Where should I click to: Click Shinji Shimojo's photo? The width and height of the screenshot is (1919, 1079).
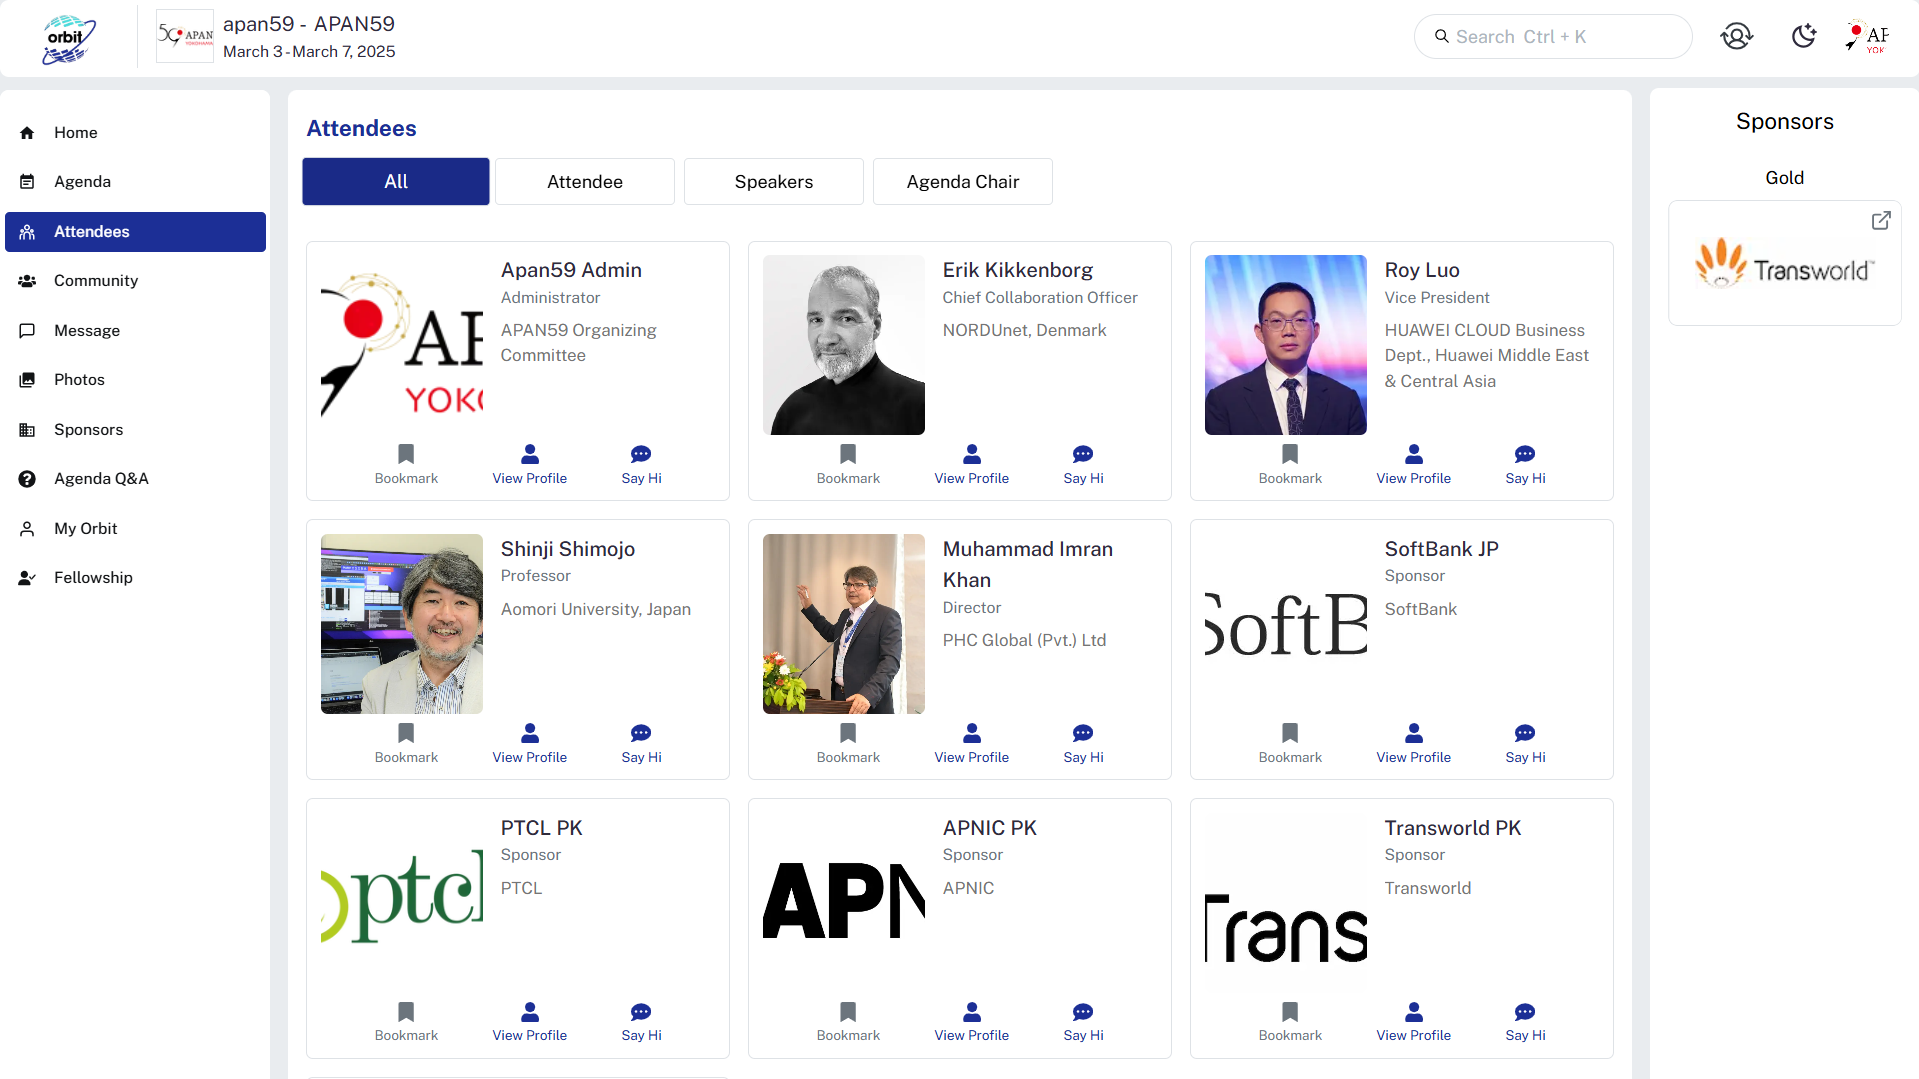point(402,624)
